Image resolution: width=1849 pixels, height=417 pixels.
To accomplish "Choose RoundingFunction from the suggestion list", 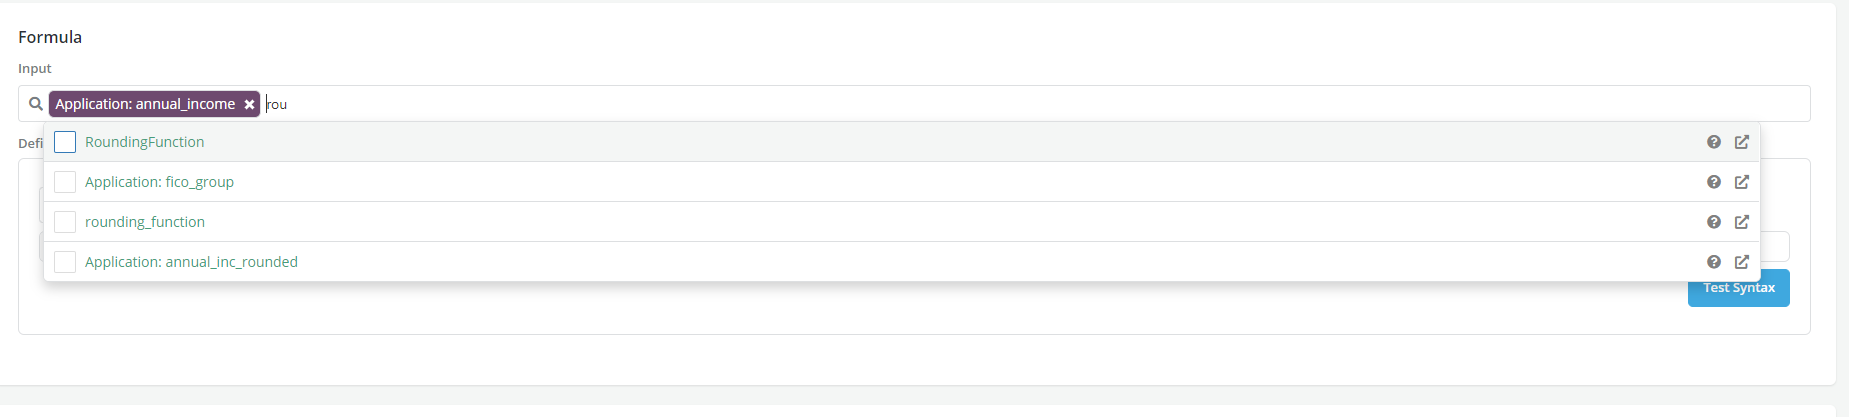I will (x=145, y=142).
